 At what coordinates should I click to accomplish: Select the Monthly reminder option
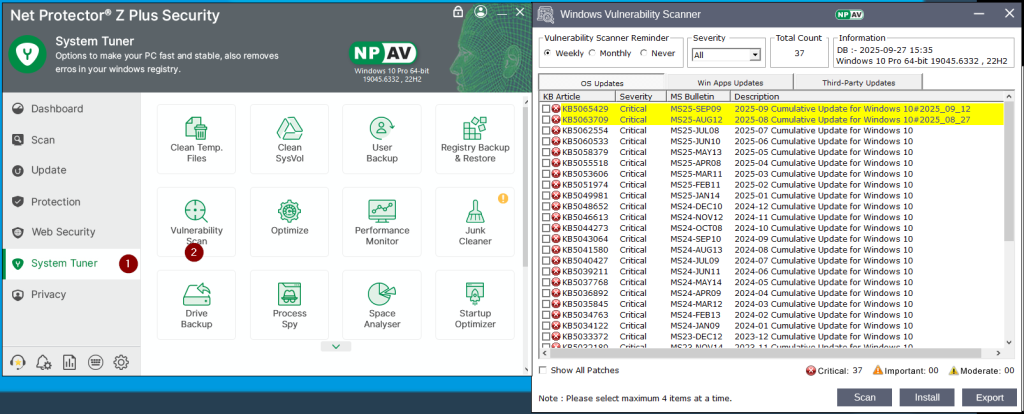pos(594,53)
